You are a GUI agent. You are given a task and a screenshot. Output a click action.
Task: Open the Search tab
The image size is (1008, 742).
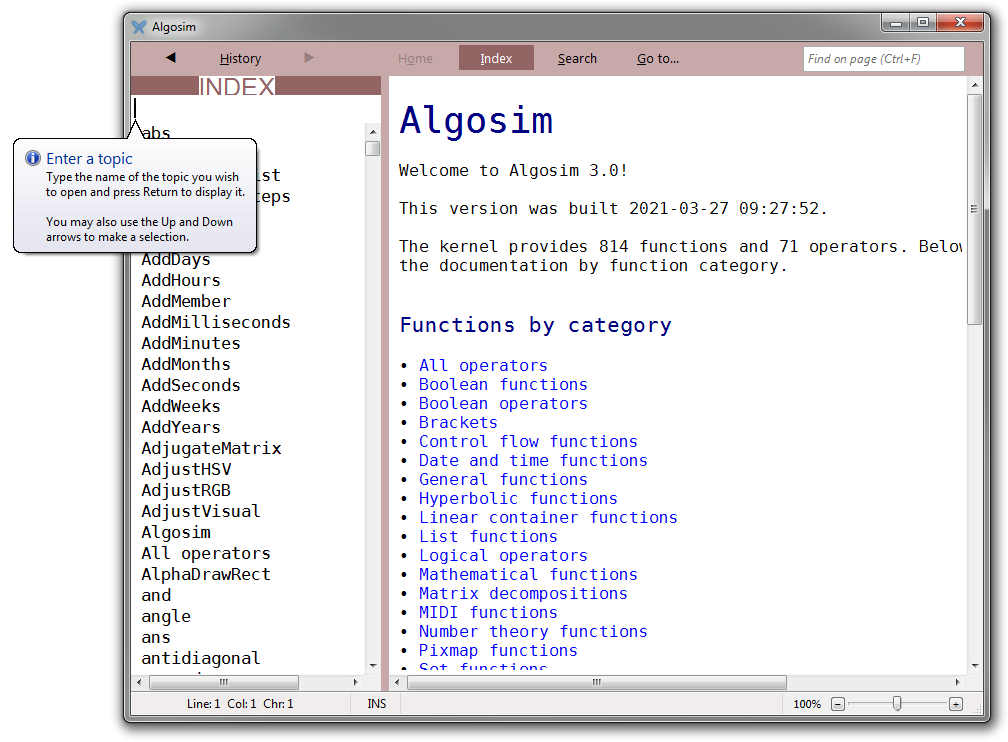577,59
